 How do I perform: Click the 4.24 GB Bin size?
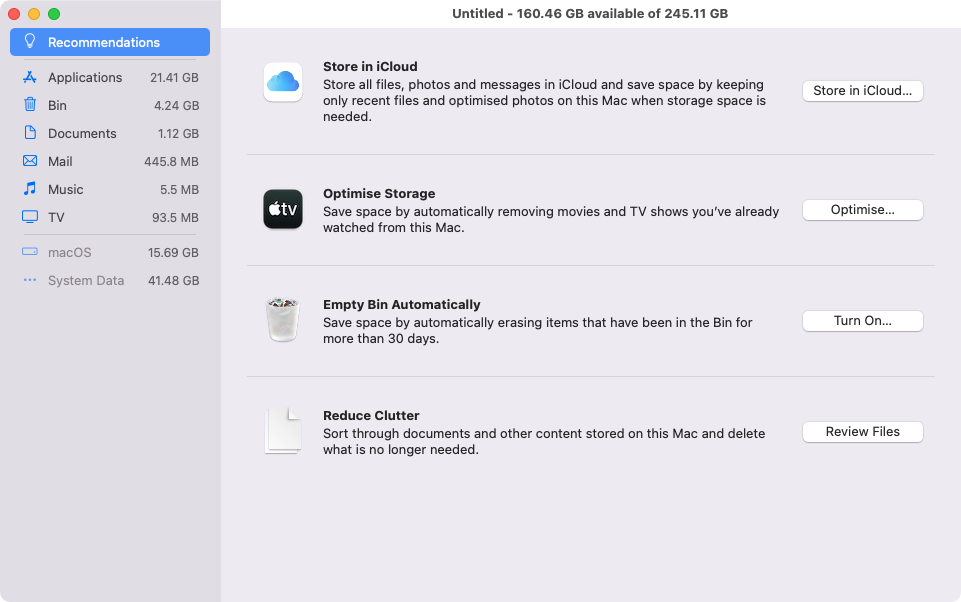[177, 105]
